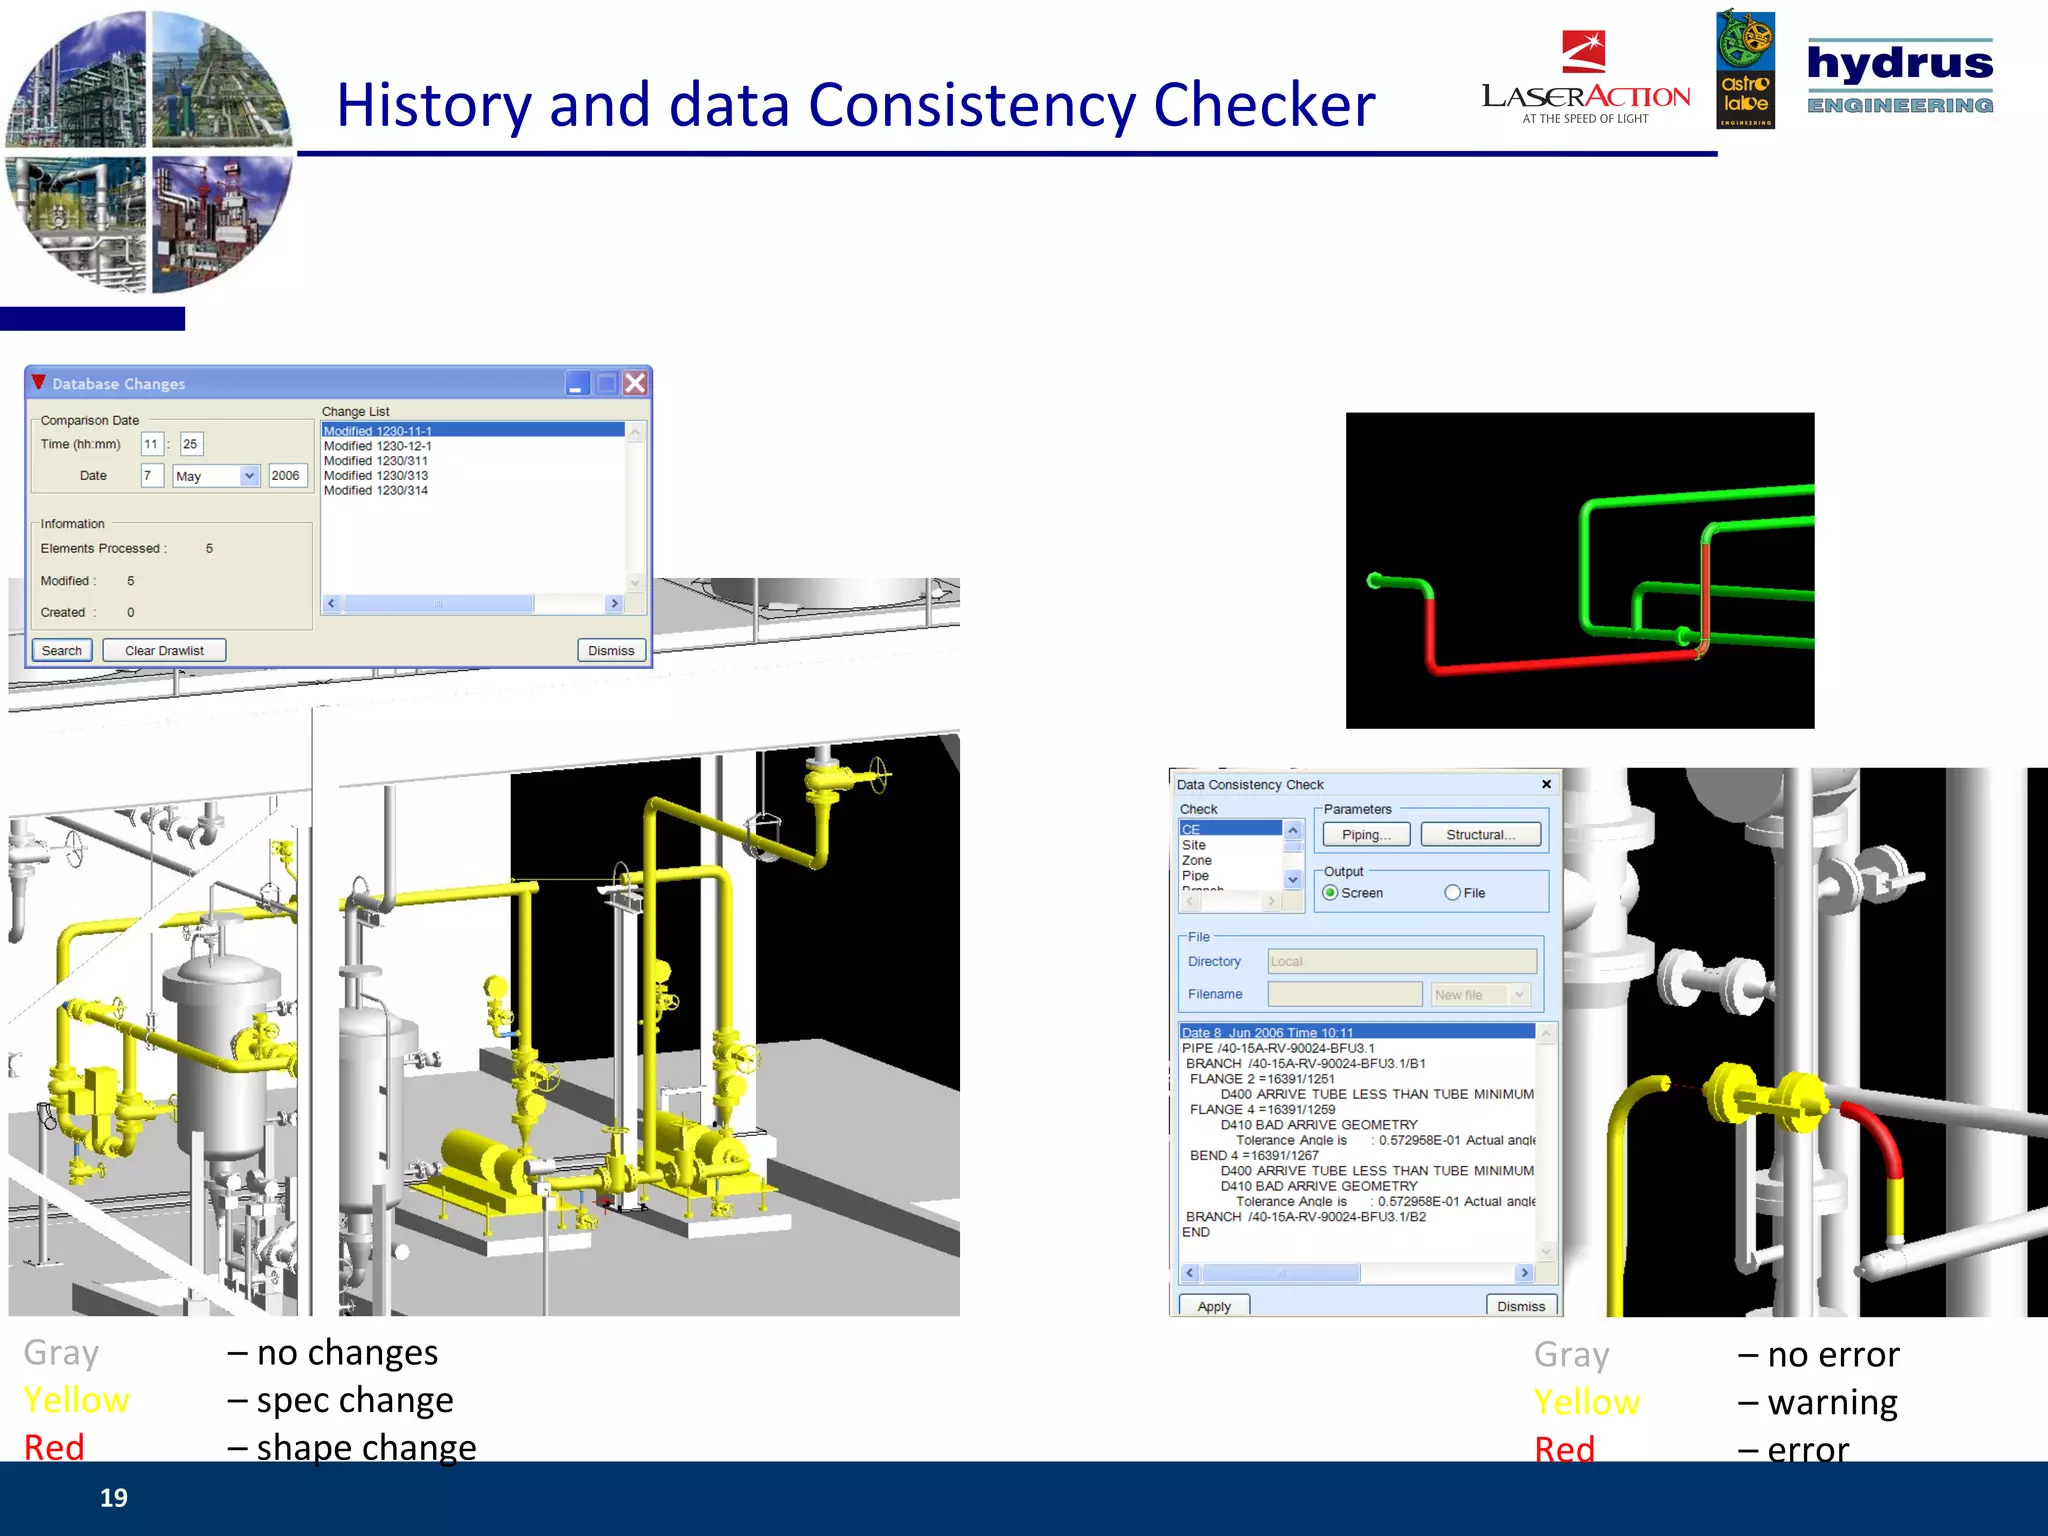Click results horizontal scroll right arrow
The image size is (2048, 1536).
point(1525,1273)
